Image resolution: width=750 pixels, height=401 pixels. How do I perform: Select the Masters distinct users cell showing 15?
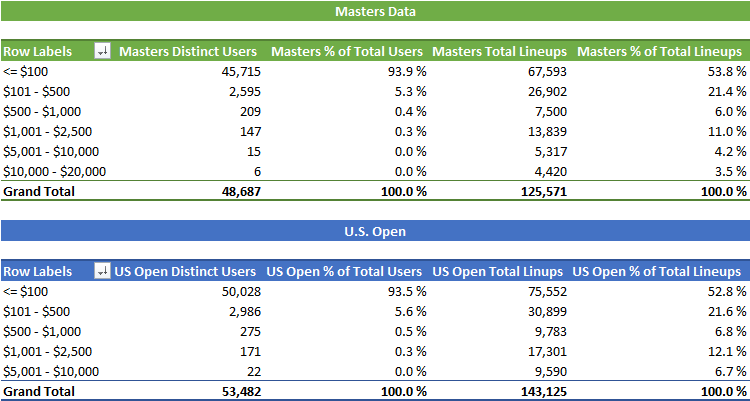pyautogui.click(x=255, y=152)
